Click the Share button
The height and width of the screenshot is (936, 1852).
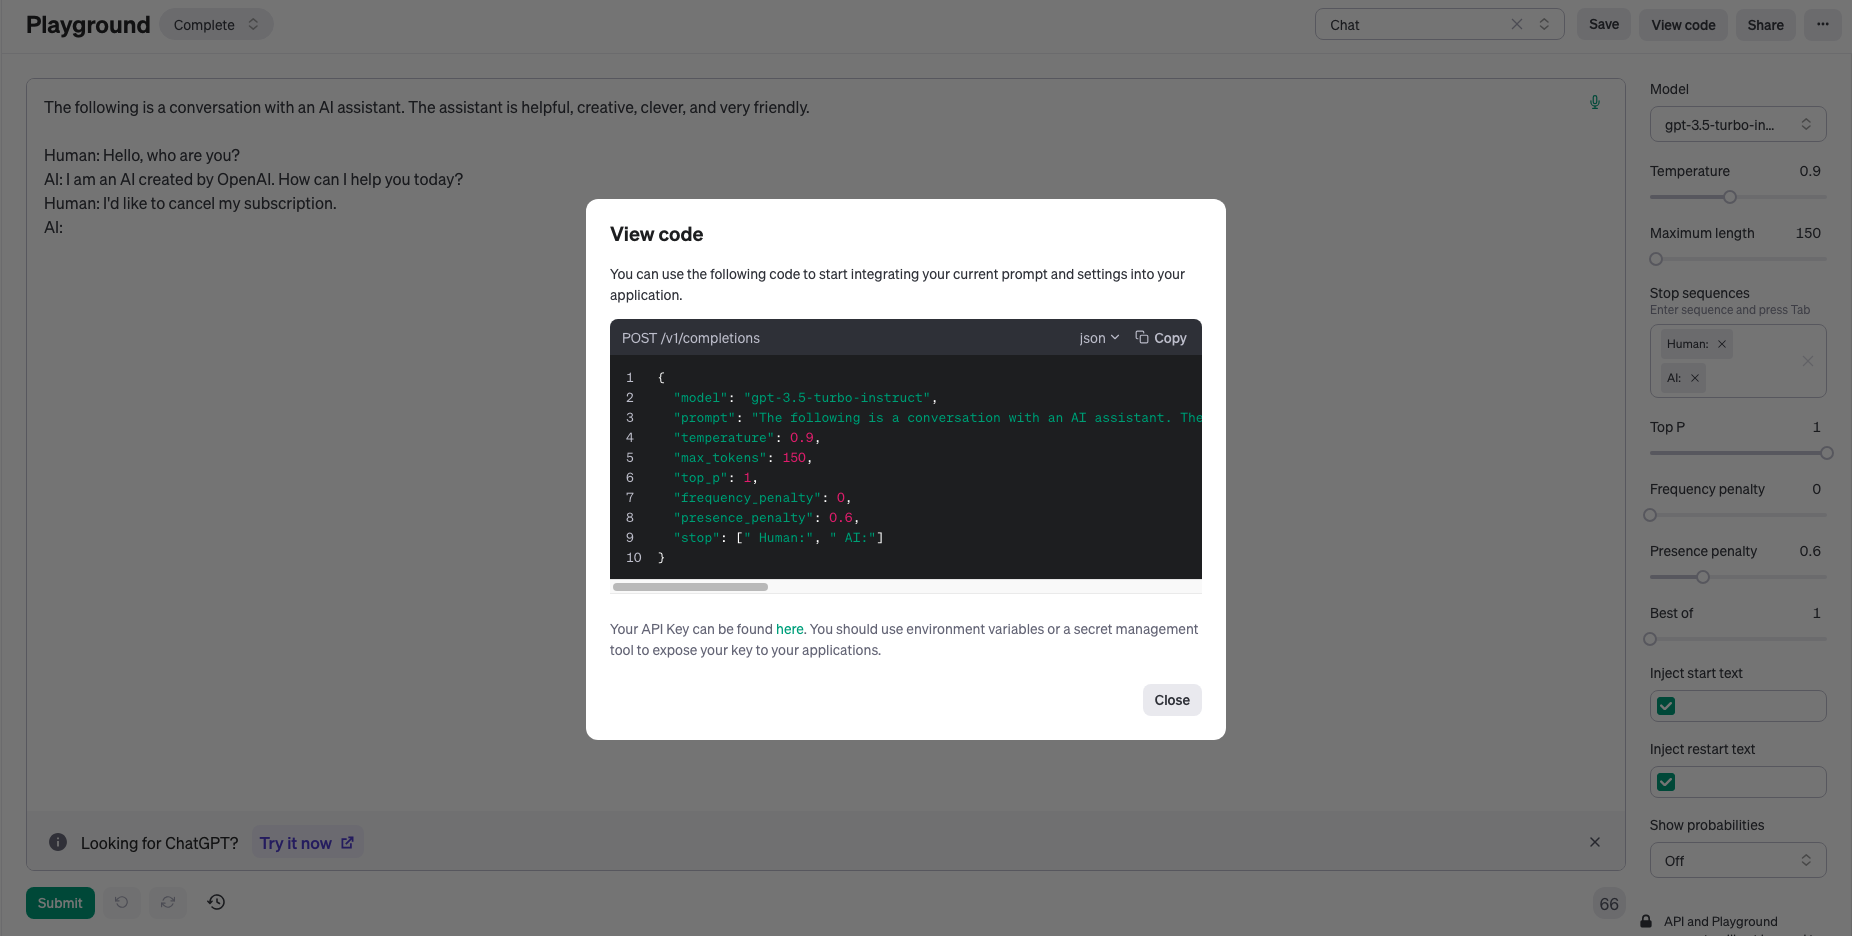(1765, 25)
